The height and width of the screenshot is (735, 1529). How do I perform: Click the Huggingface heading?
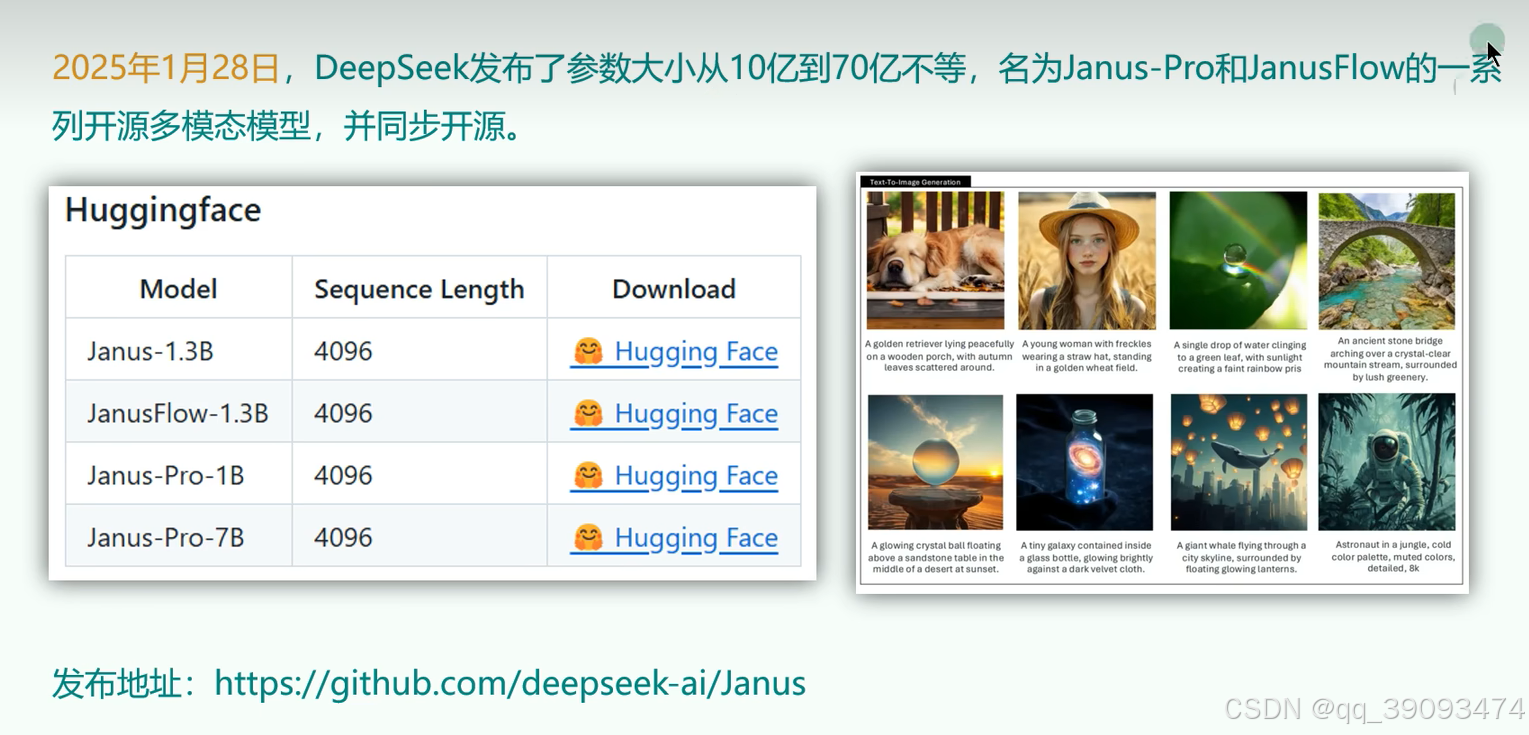coord(163,210)
